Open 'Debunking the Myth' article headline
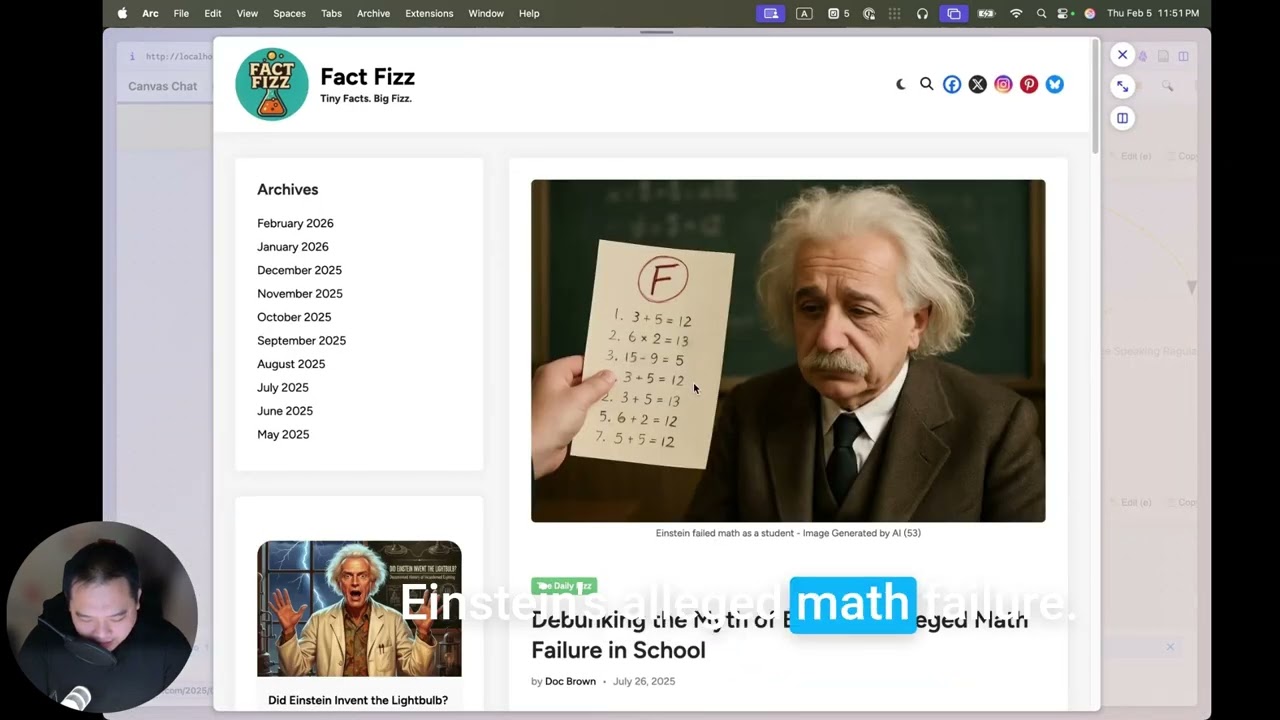 pos(779,635)
